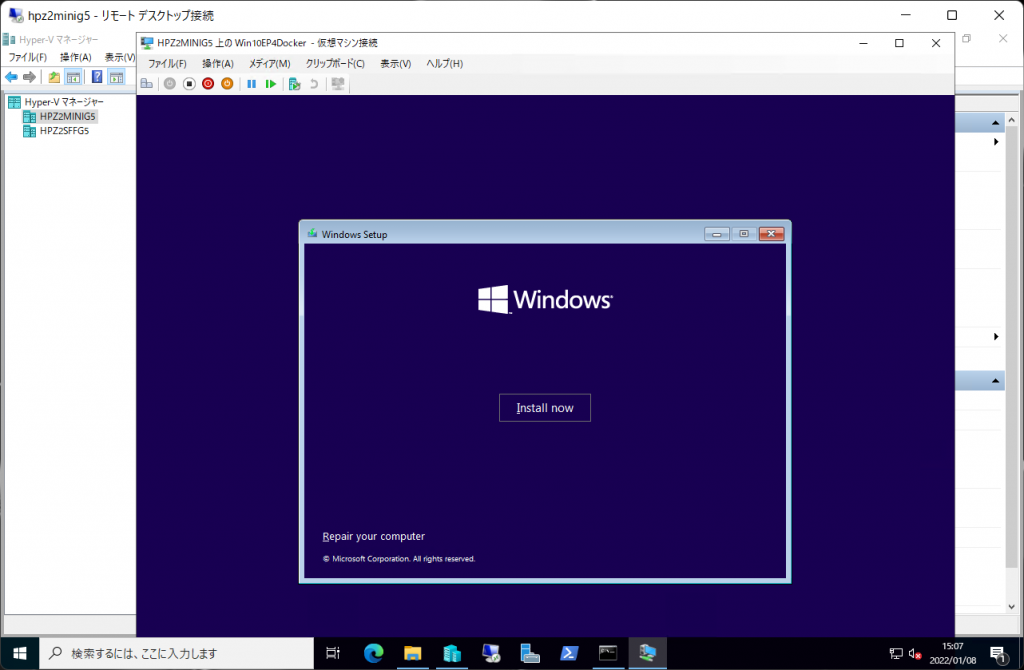Open File Explorer from the taskbar
The image size is (1024, 670).
click(413, 653)
